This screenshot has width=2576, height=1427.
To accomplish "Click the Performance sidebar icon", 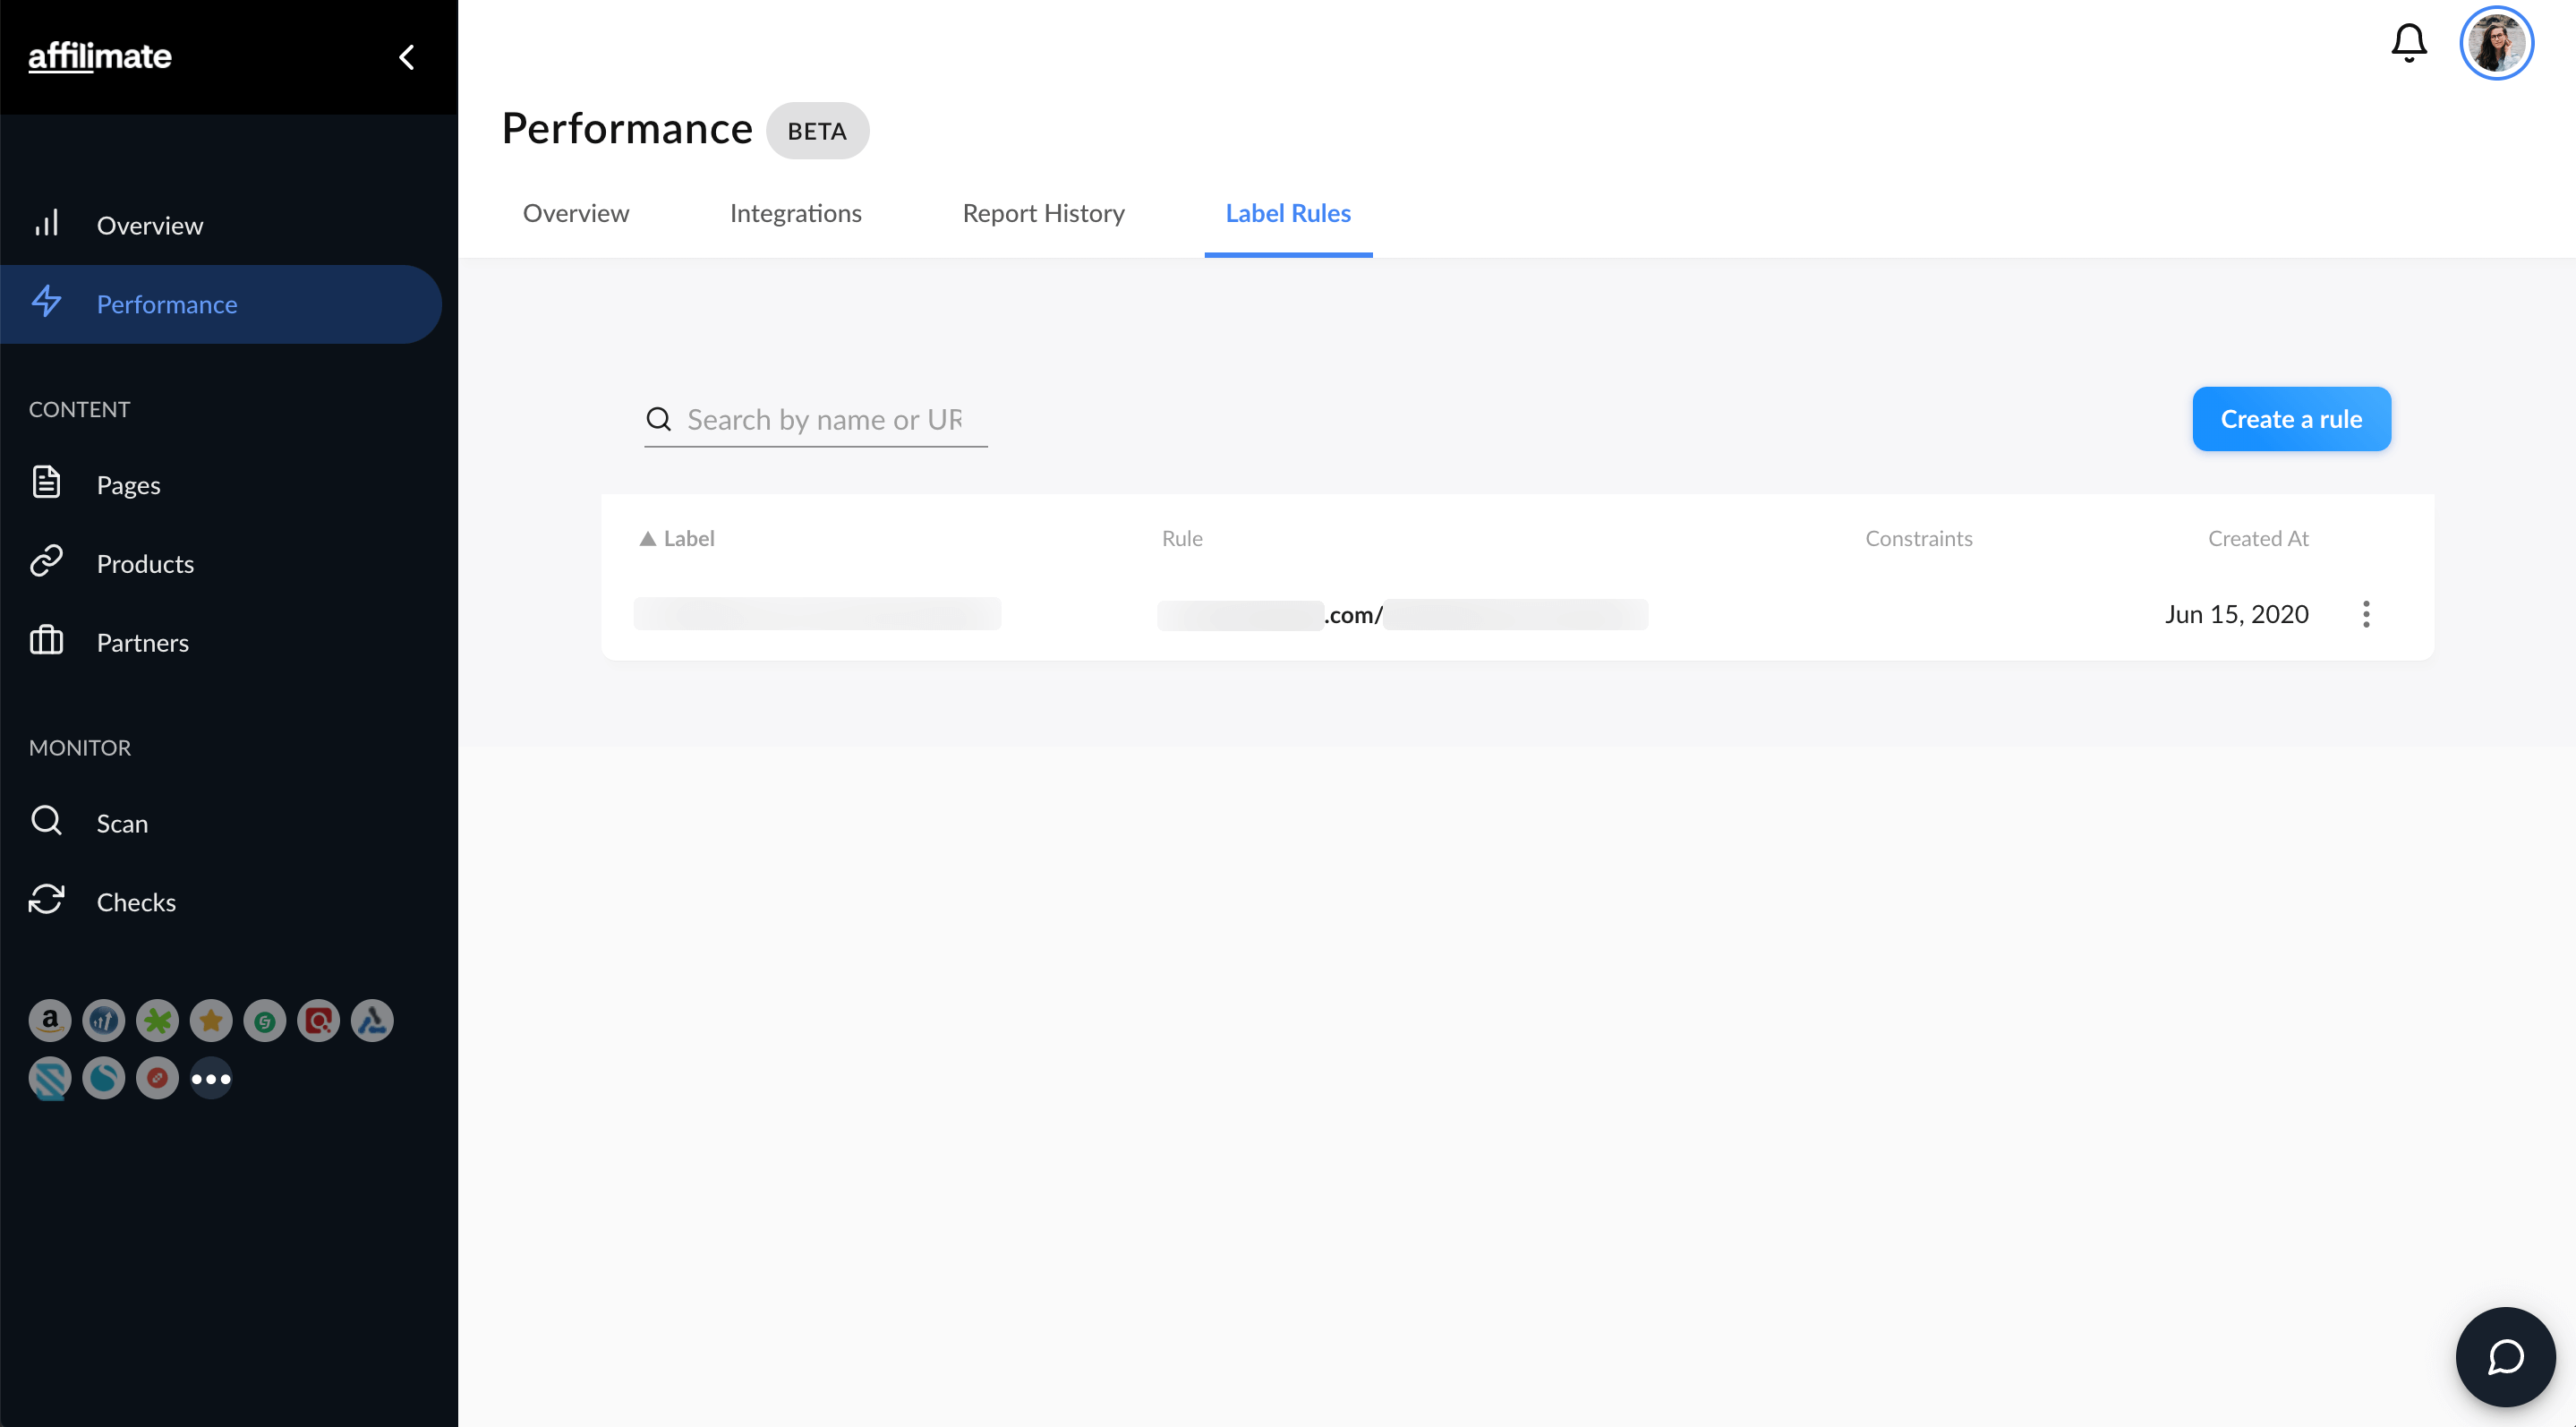I will (x=47, y=304).
